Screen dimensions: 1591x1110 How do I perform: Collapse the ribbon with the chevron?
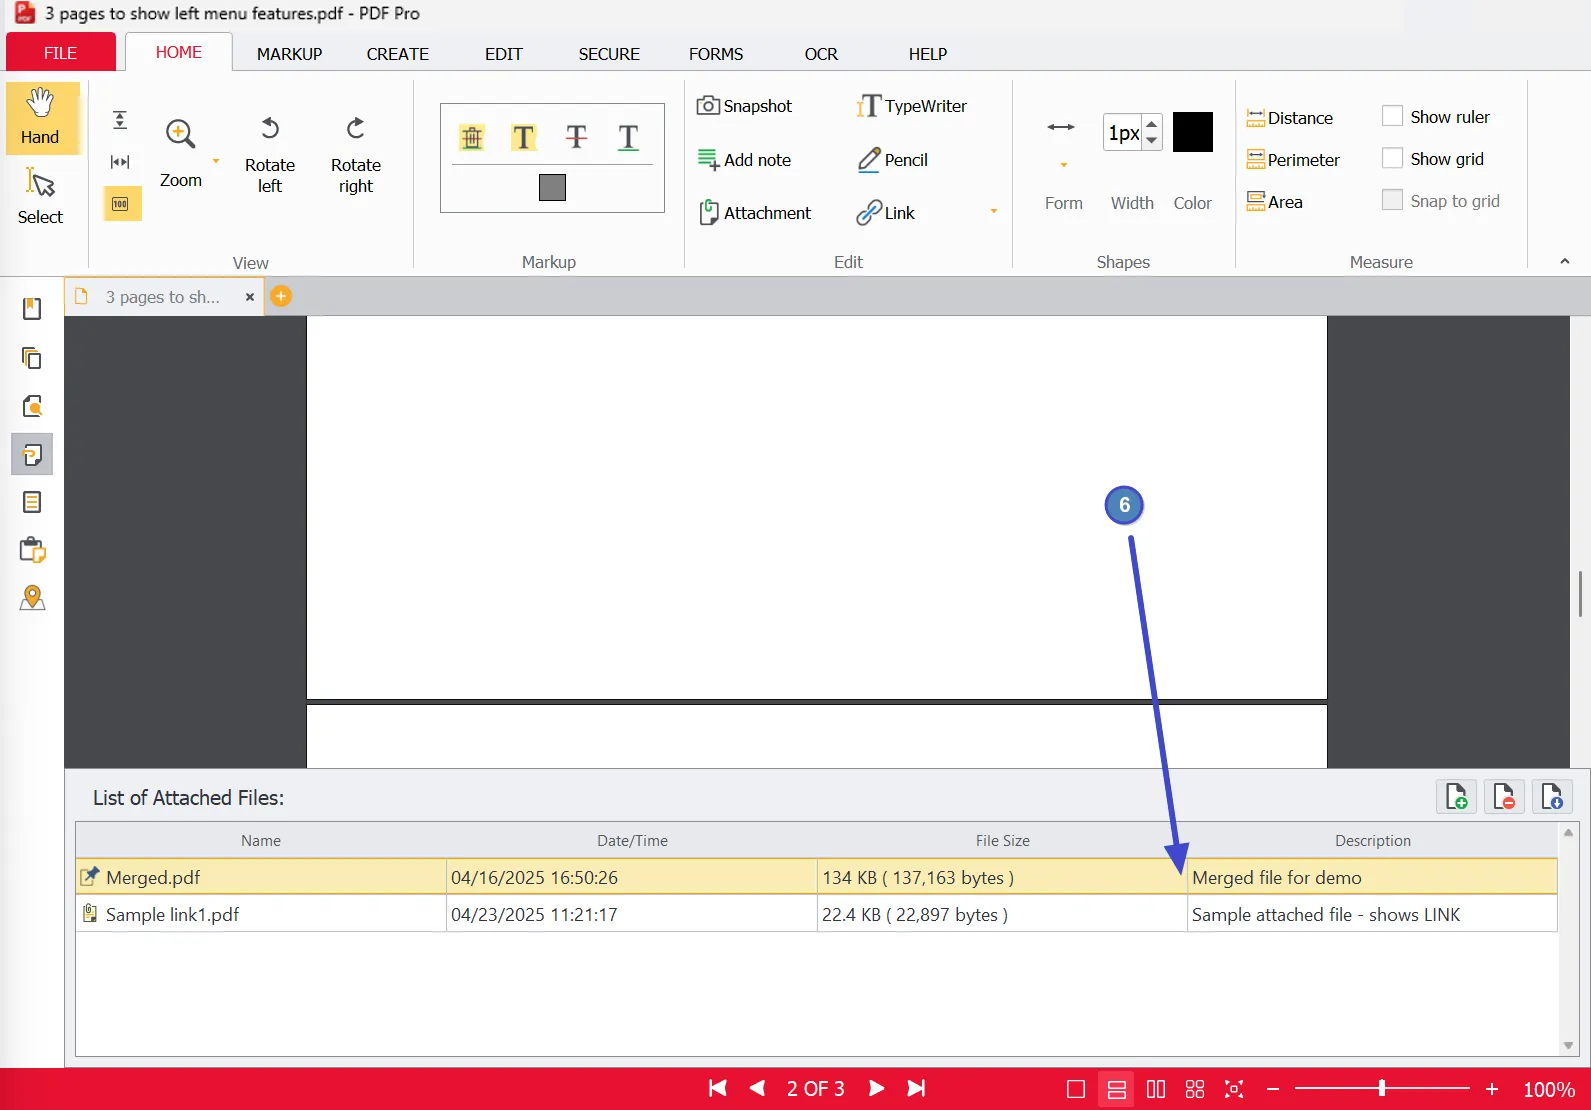click(1565, 261)
